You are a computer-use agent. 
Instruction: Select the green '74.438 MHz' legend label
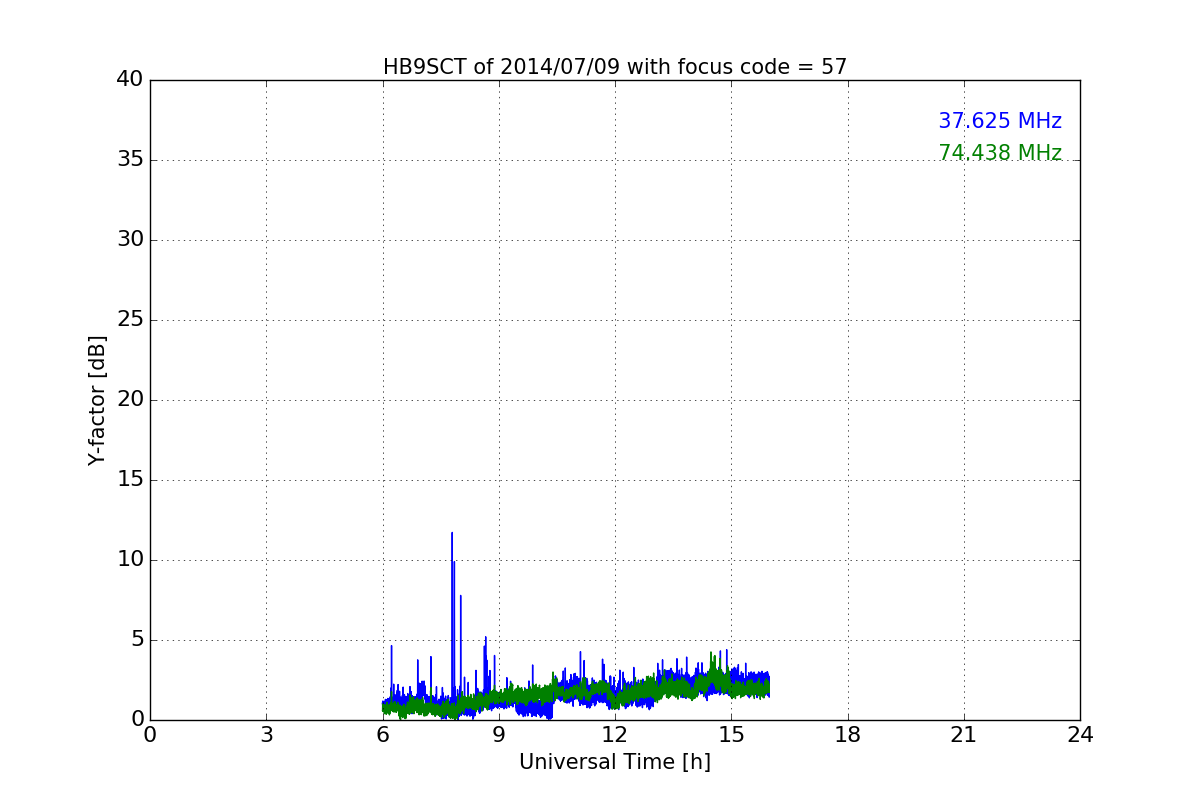(x=1000, y=153)
